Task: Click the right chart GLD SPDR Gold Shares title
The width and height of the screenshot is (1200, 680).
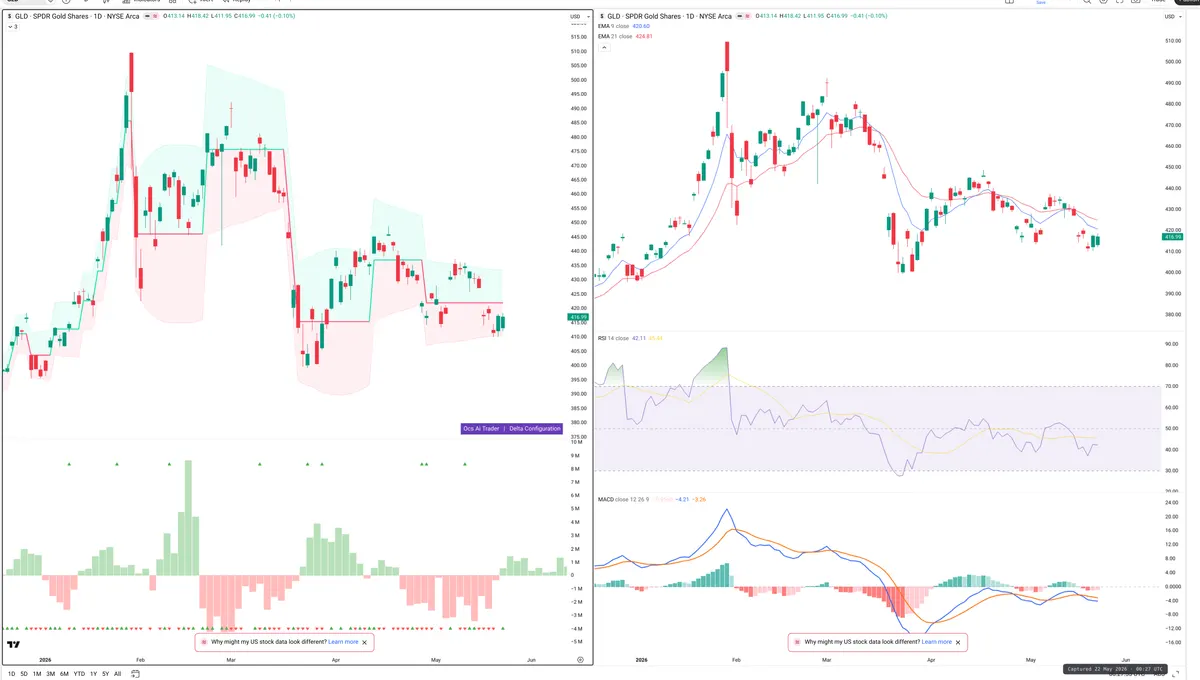Action: click(x=670, y=17)
